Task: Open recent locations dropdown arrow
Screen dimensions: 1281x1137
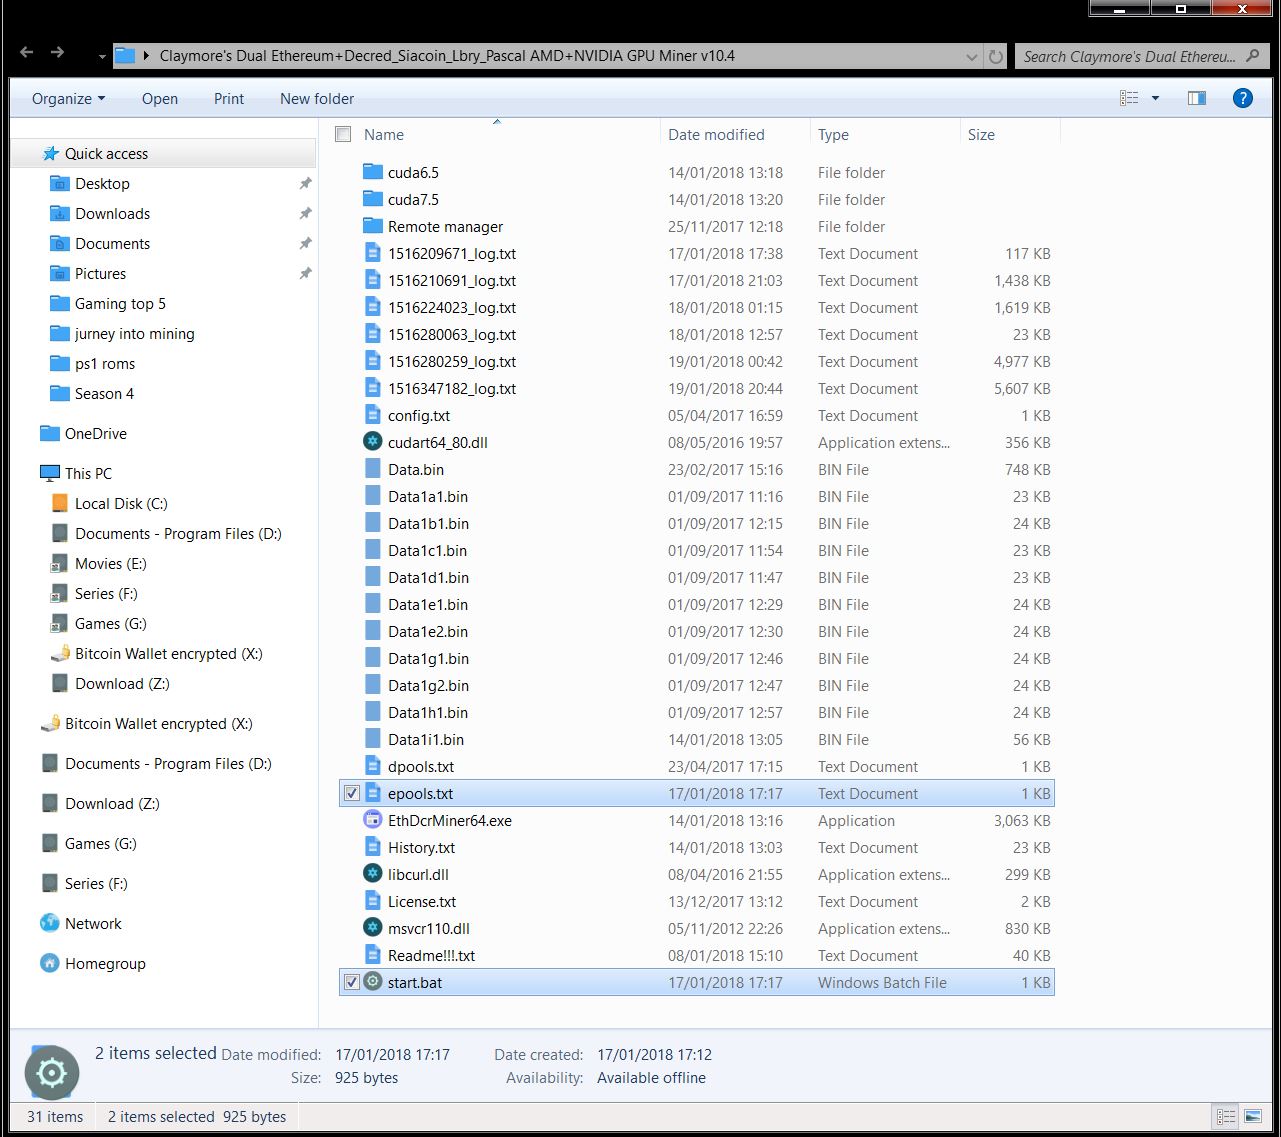Action: click(102, 57)
